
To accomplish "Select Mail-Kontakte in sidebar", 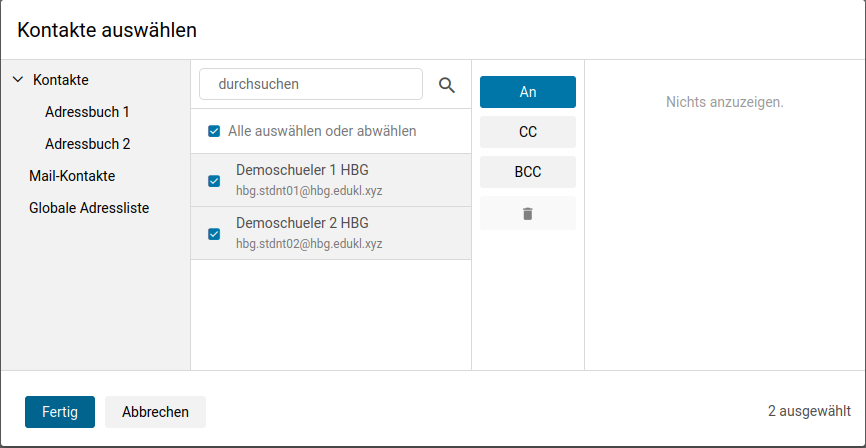I will coord(72,176).
